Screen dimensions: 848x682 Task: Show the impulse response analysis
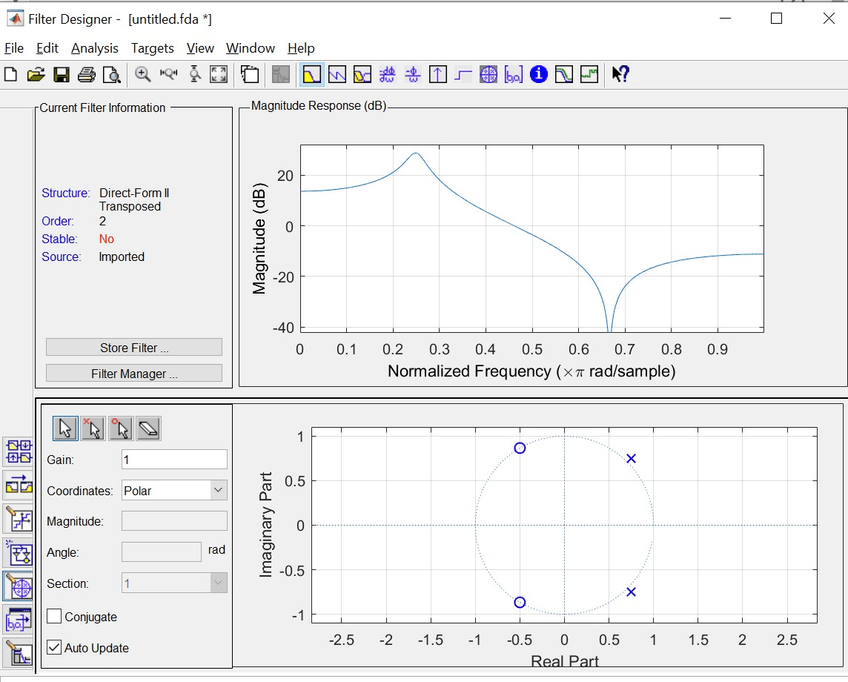[x=438, y=74]
